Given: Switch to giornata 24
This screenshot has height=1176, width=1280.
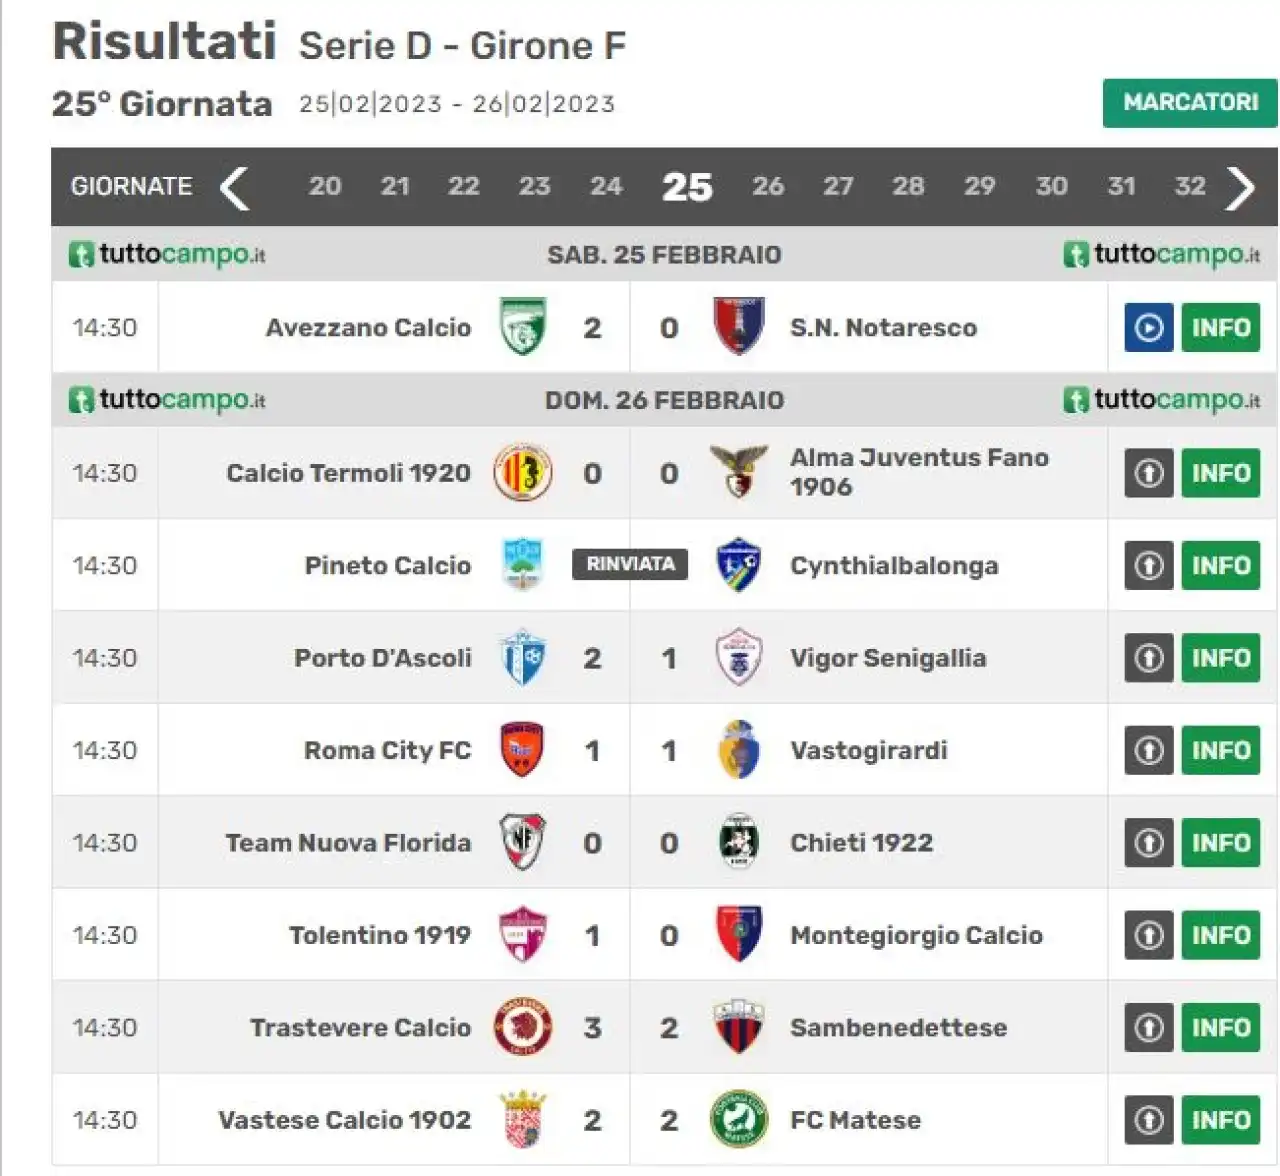Looking at the screenshot, I should pos(606,186).
